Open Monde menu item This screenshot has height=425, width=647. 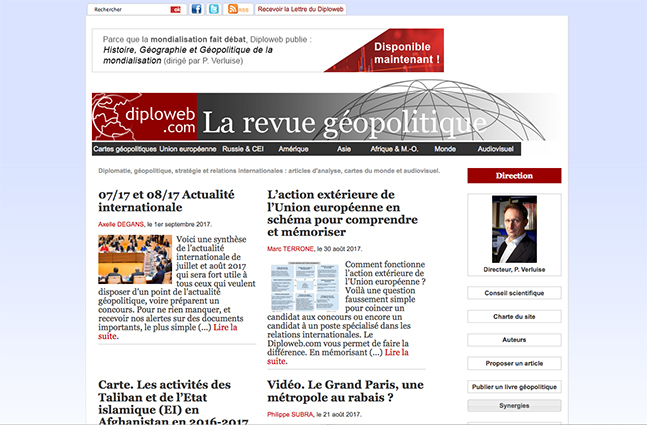(445, 149)
